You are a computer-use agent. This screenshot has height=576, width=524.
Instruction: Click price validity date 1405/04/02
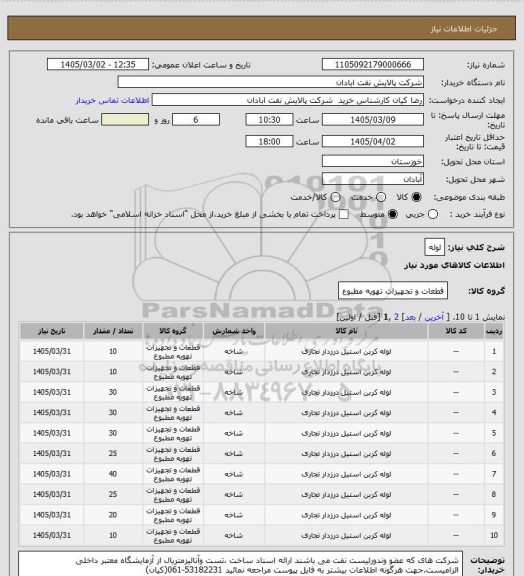tap(373, 141)
